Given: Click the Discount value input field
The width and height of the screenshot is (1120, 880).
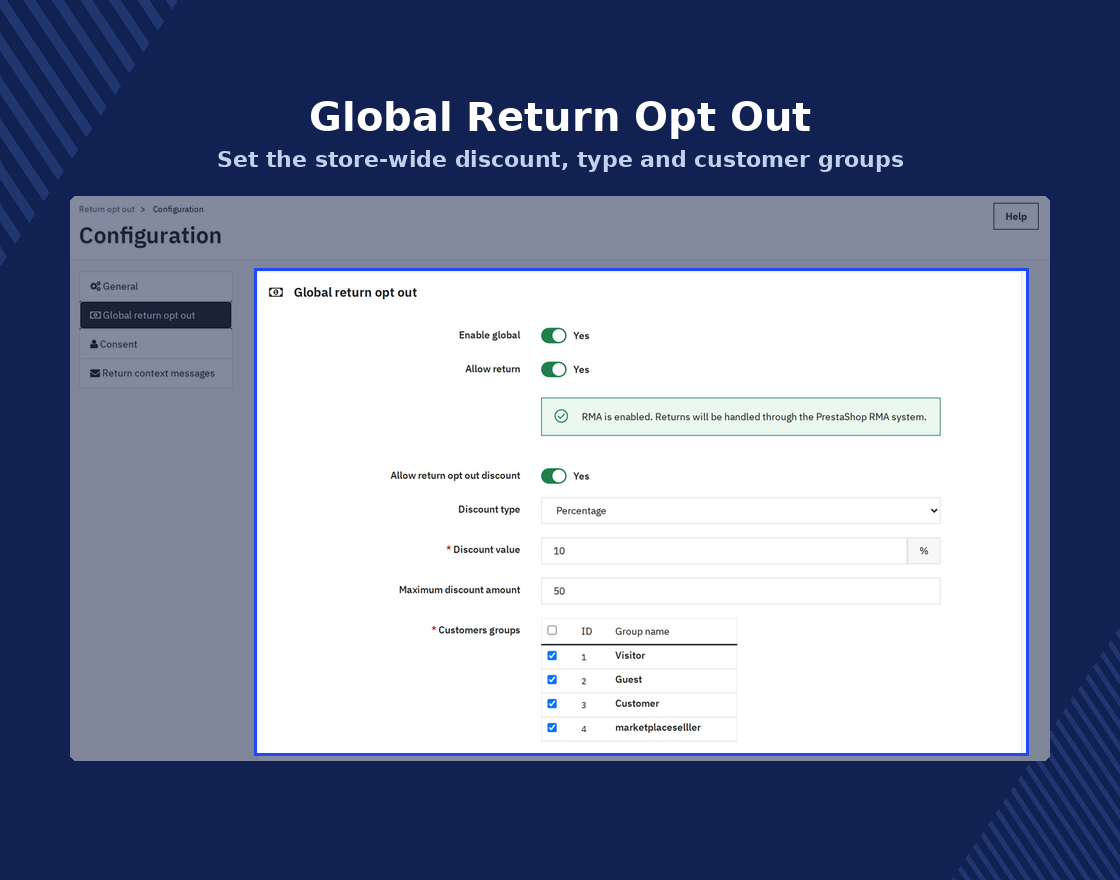Looking at the screenshot, I should tap(724, 551).
